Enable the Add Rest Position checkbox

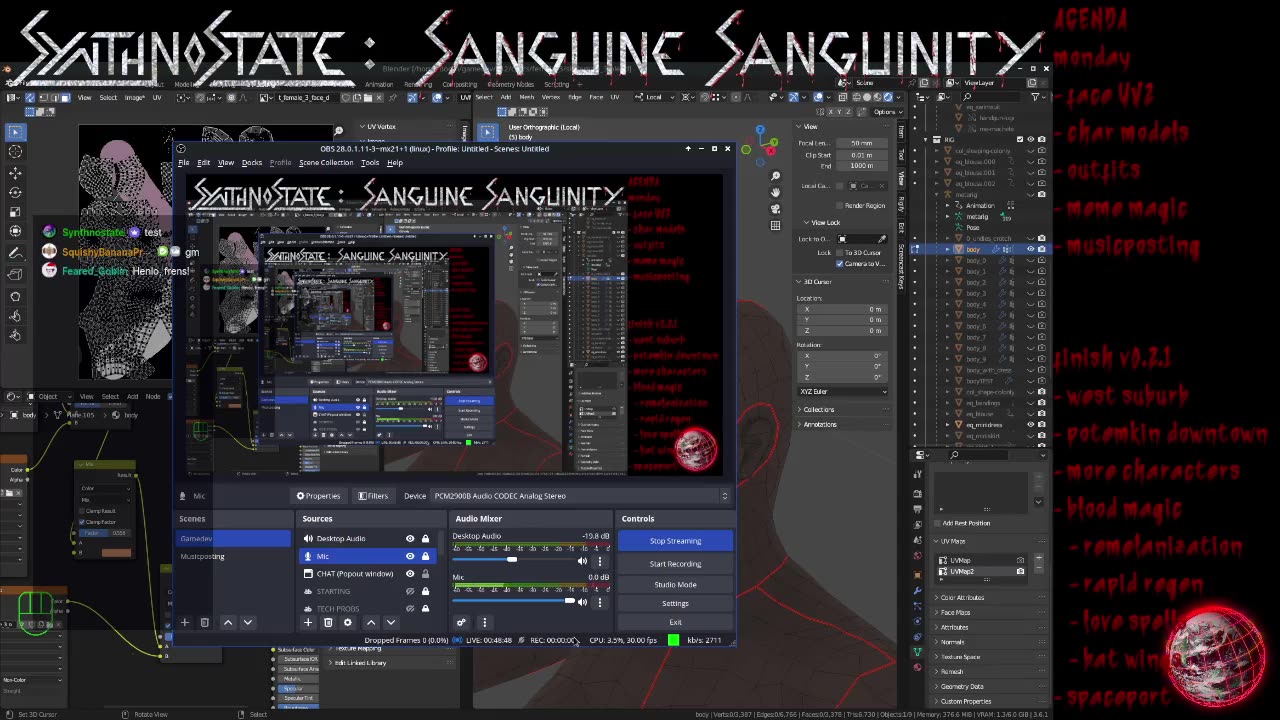(x=939, y=523)
